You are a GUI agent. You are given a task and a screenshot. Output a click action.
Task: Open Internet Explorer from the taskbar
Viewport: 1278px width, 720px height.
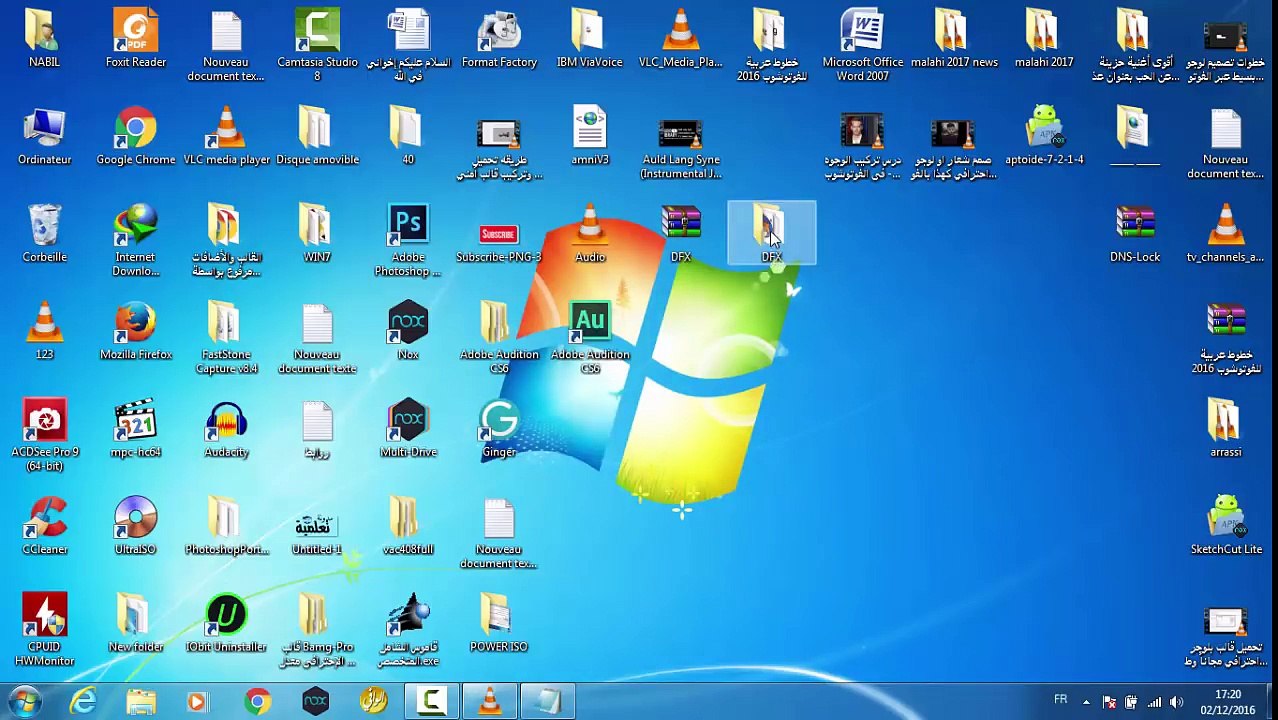83,702
